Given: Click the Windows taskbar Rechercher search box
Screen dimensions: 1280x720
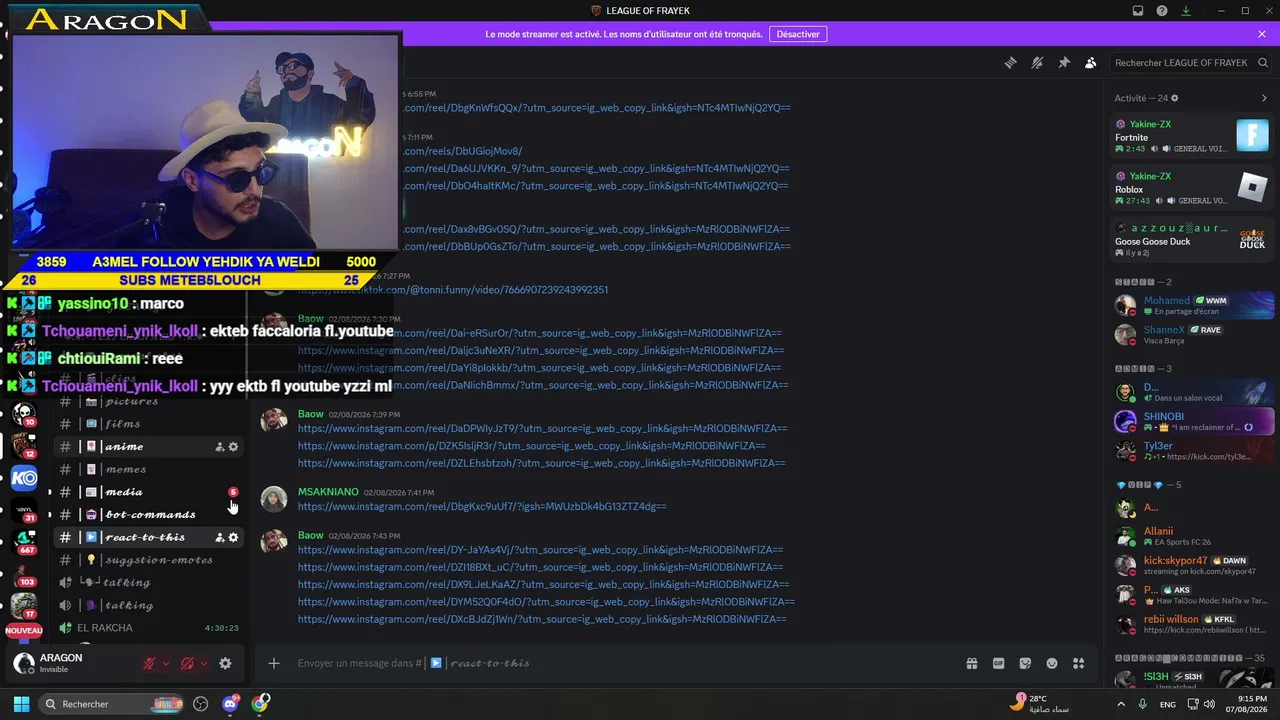Looking at the screenshot, I should (112, 704).
